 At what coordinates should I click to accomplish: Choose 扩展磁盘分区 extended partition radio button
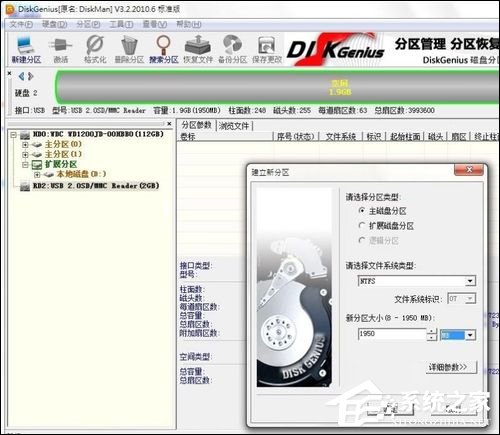point(362,226)
